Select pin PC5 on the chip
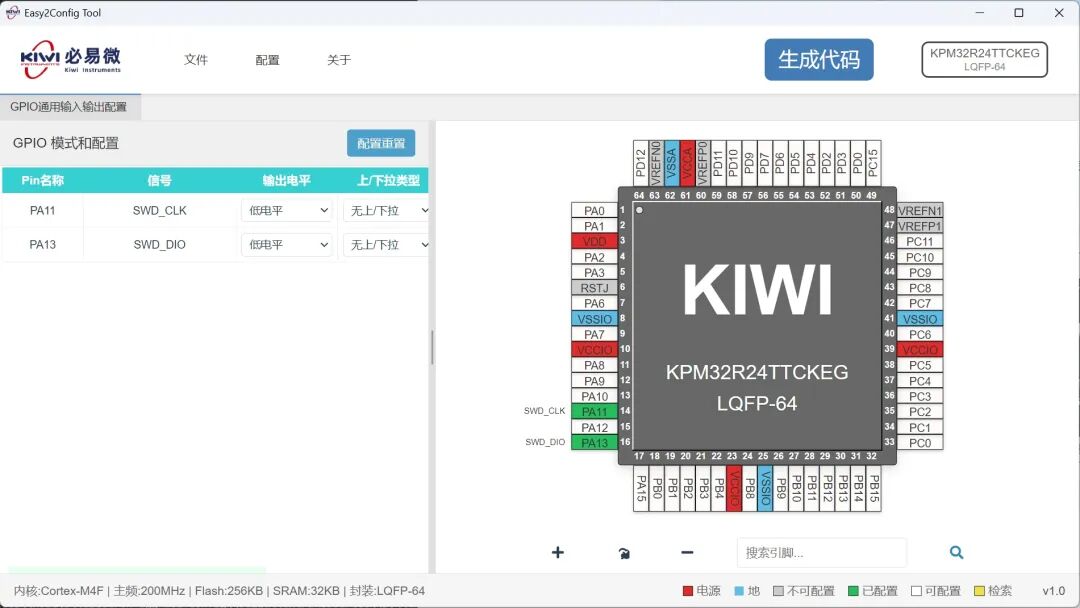The width and height of the screenshot is (1080, 608). coord(920,366)
